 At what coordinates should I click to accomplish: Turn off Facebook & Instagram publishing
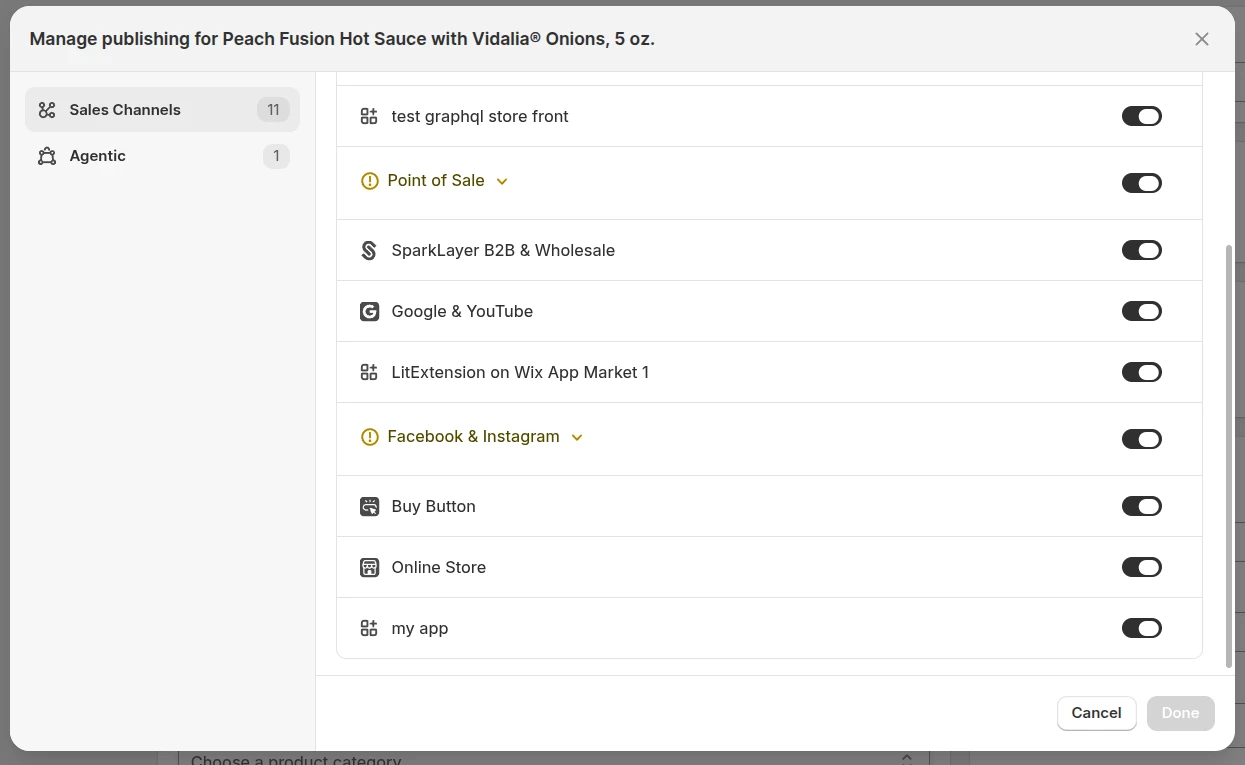1141,439
